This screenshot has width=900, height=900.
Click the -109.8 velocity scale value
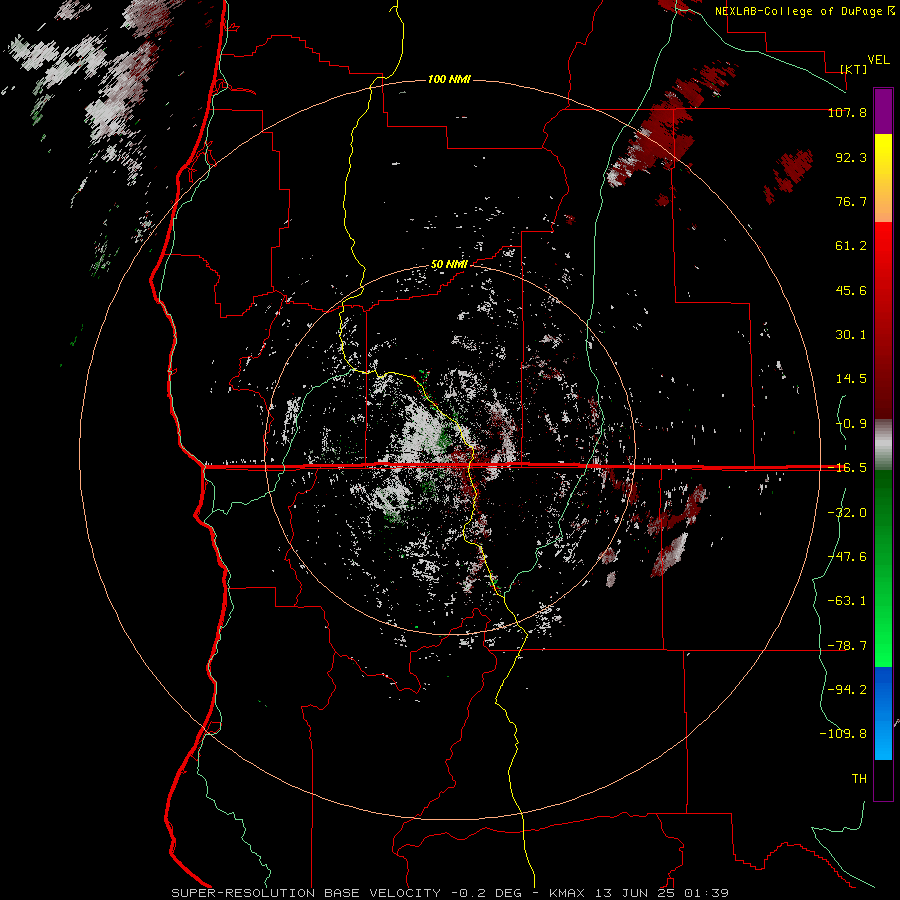click(x=843, y=734)
